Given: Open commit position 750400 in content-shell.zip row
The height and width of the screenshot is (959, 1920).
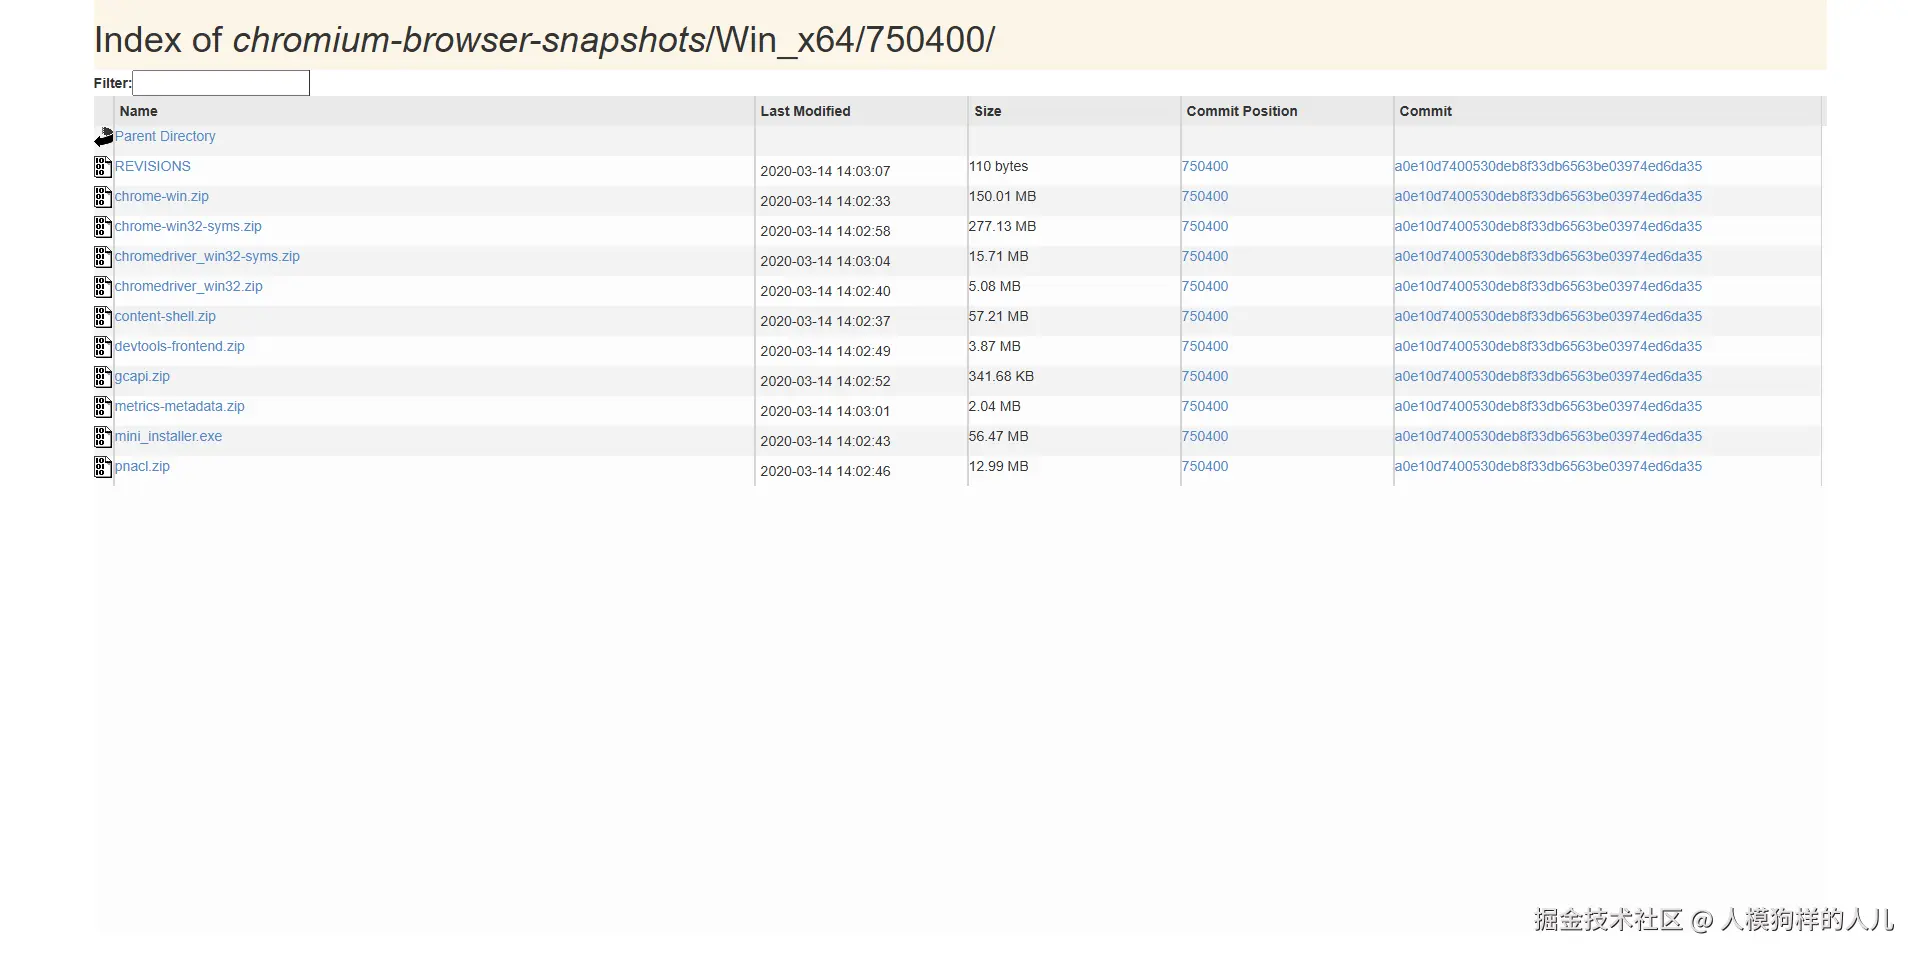Looking at the screenshot, I should pos(1205,316).
